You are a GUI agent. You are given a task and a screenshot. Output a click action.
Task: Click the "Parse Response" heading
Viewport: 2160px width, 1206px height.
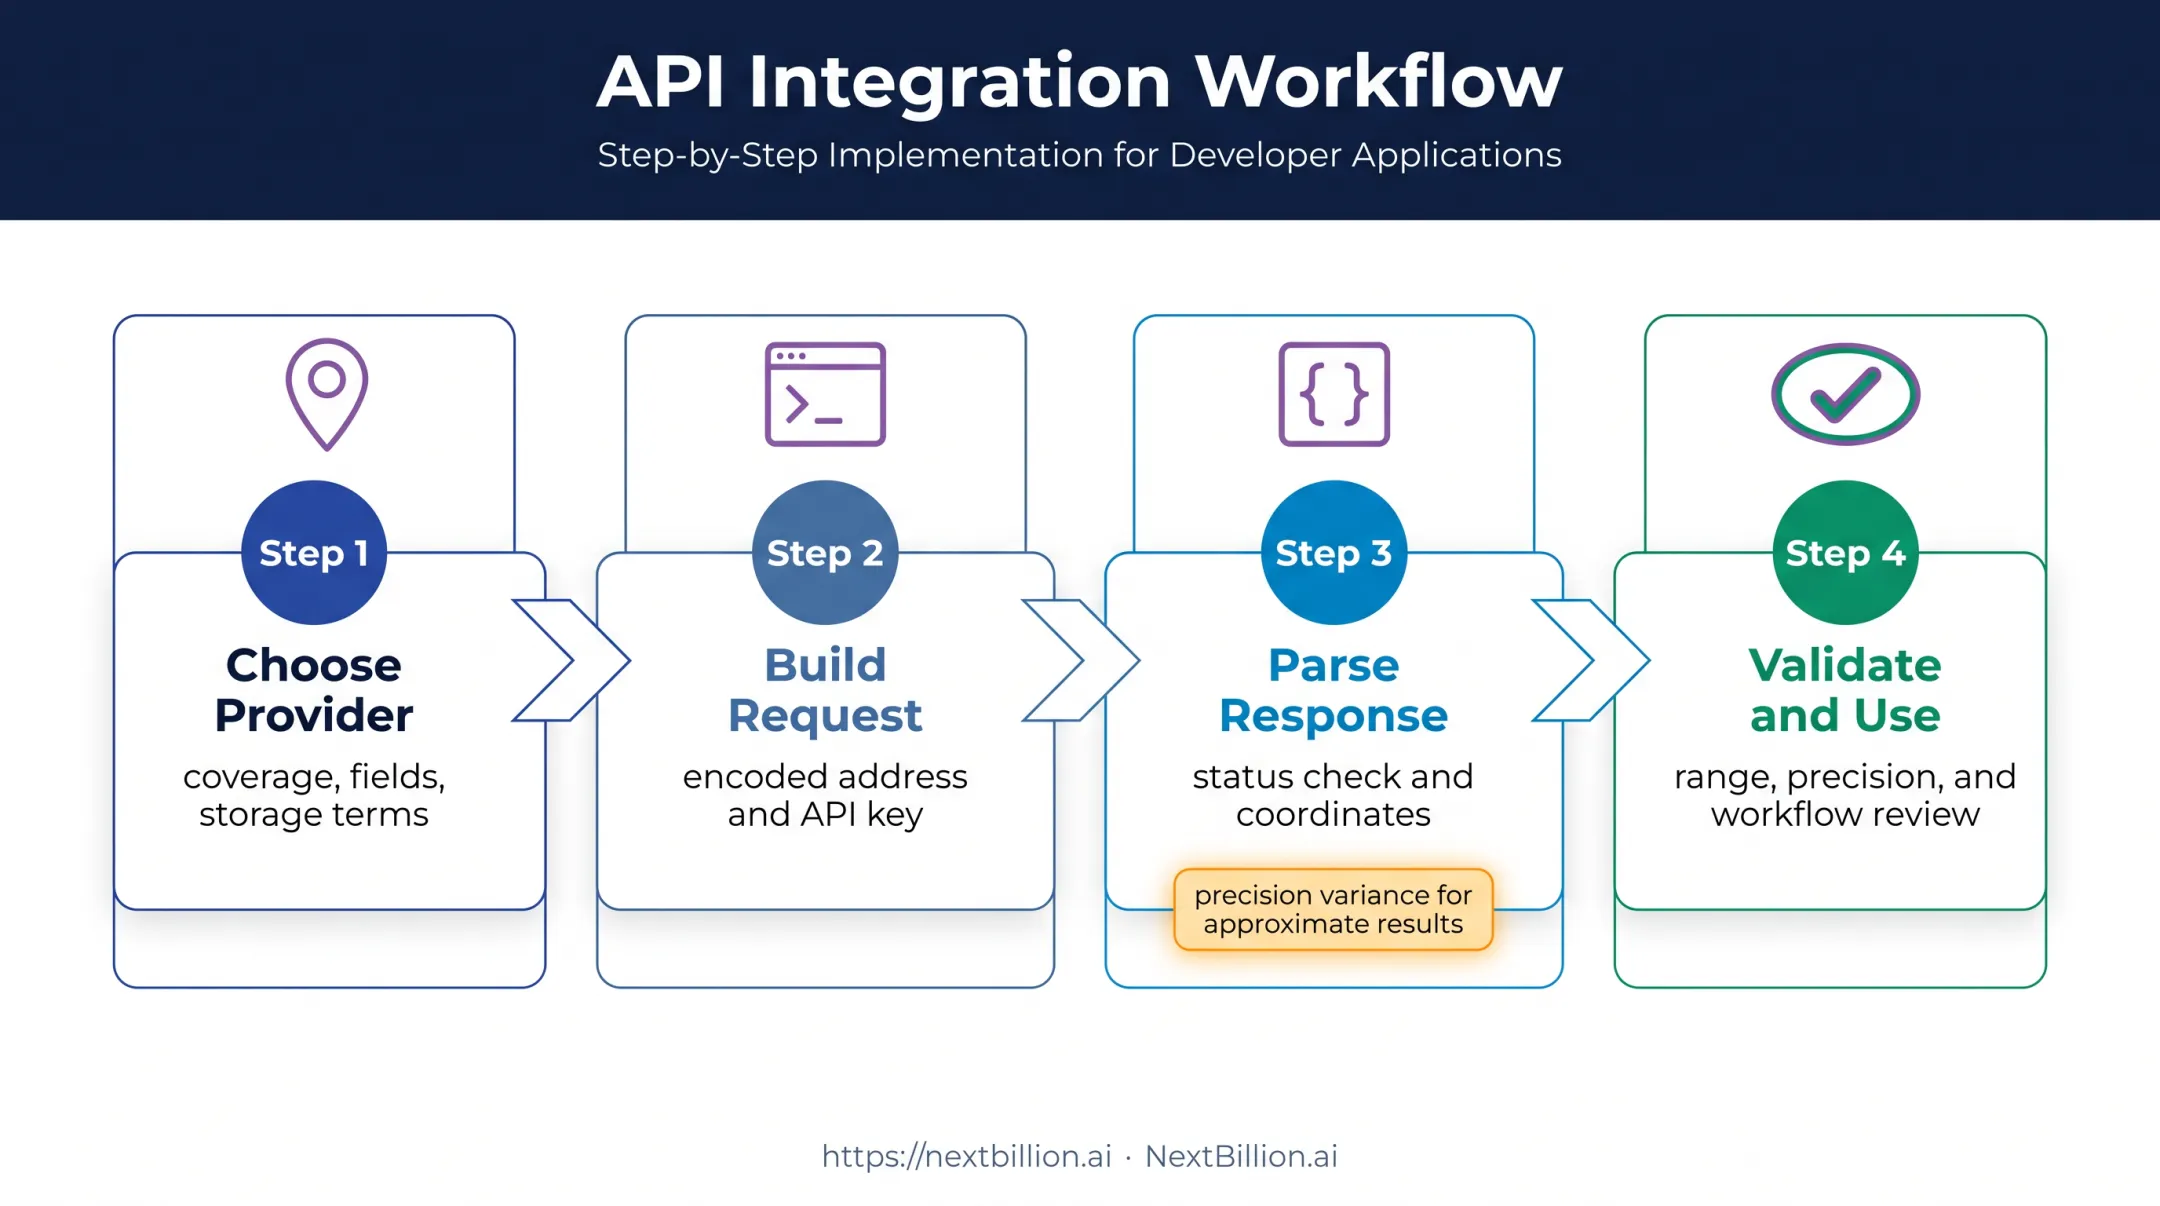coord(1334,690)
